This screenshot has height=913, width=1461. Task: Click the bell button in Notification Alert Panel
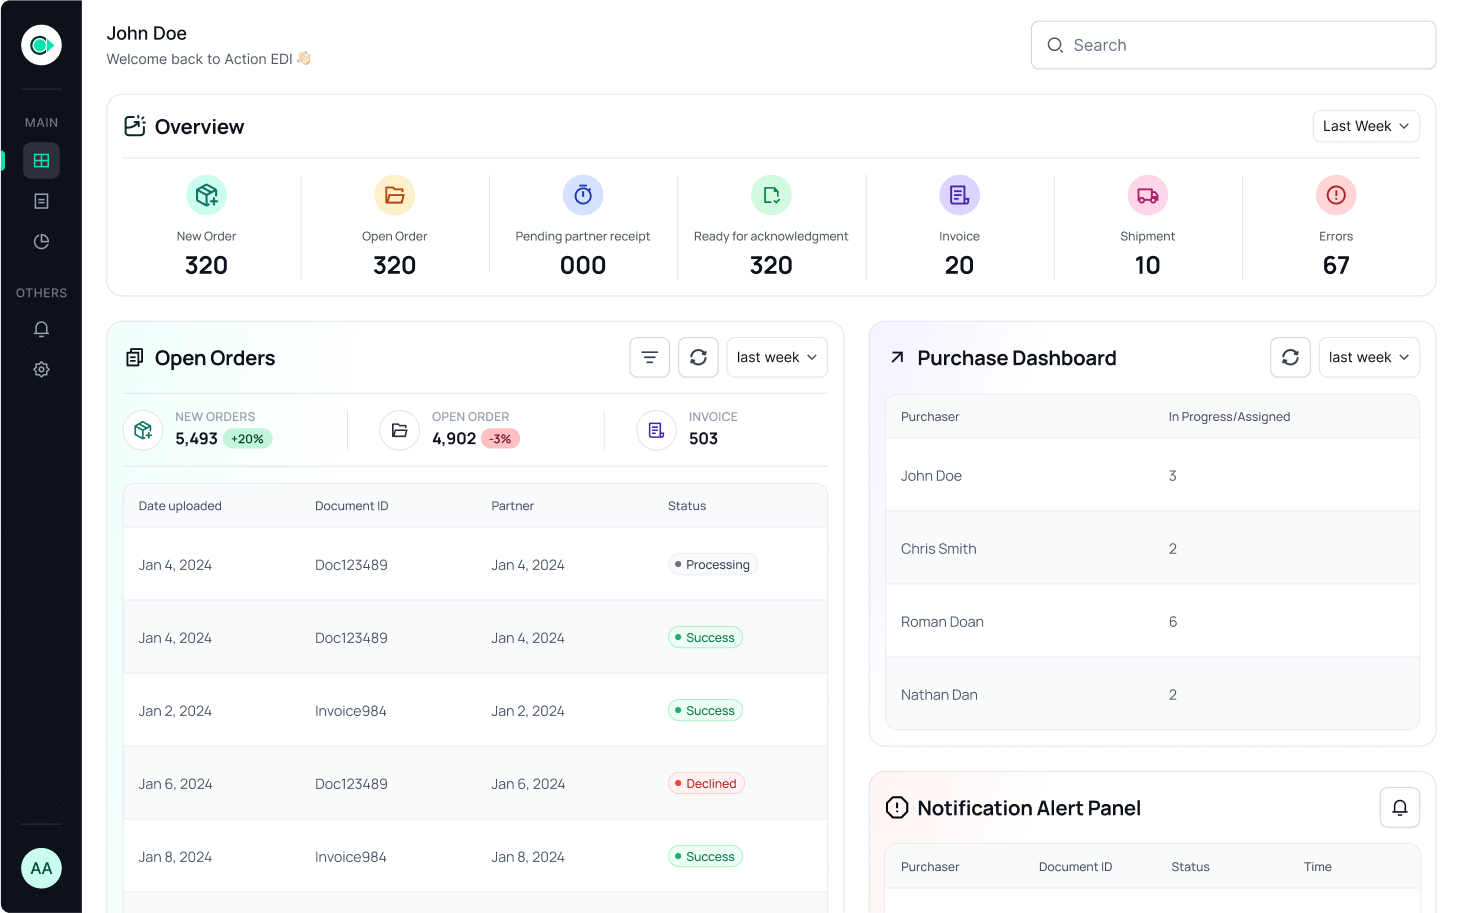(x=1400, y=807)
